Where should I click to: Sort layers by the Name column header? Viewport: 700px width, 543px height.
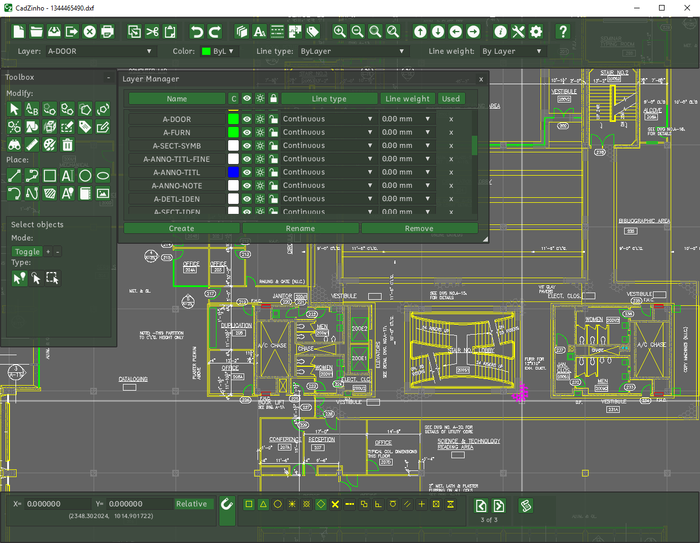(x=176, y=99)
